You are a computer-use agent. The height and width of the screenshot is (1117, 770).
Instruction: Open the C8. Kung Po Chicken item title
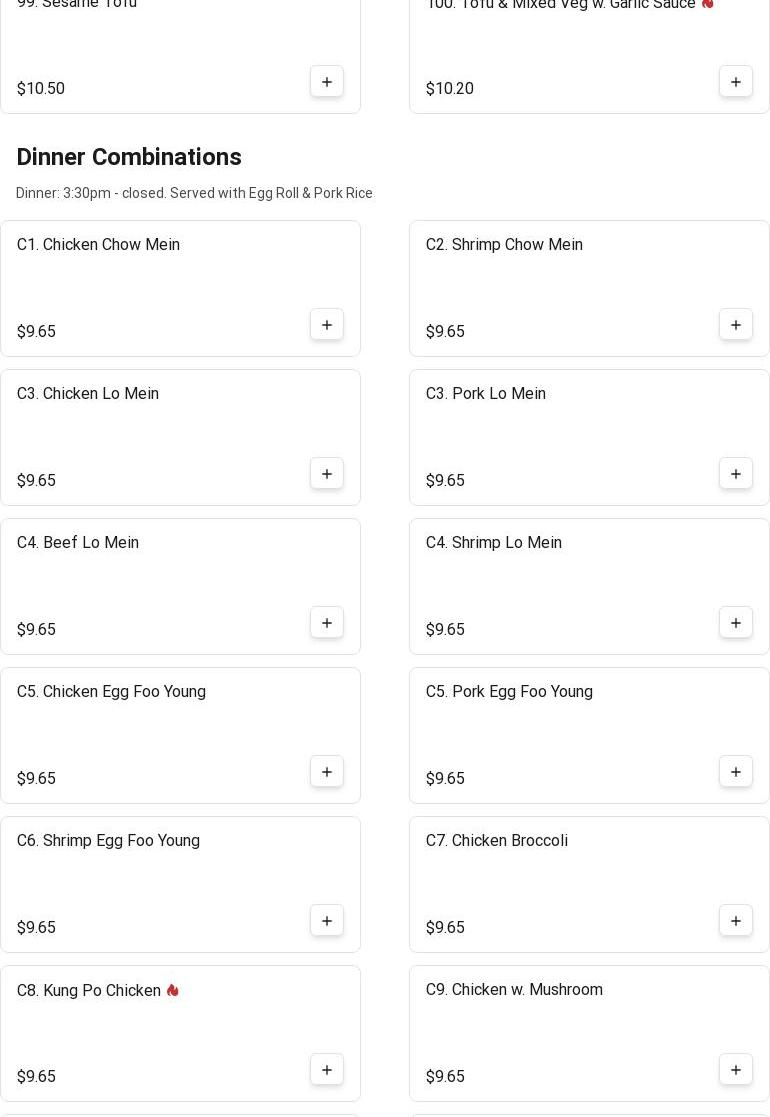(89, 990)
